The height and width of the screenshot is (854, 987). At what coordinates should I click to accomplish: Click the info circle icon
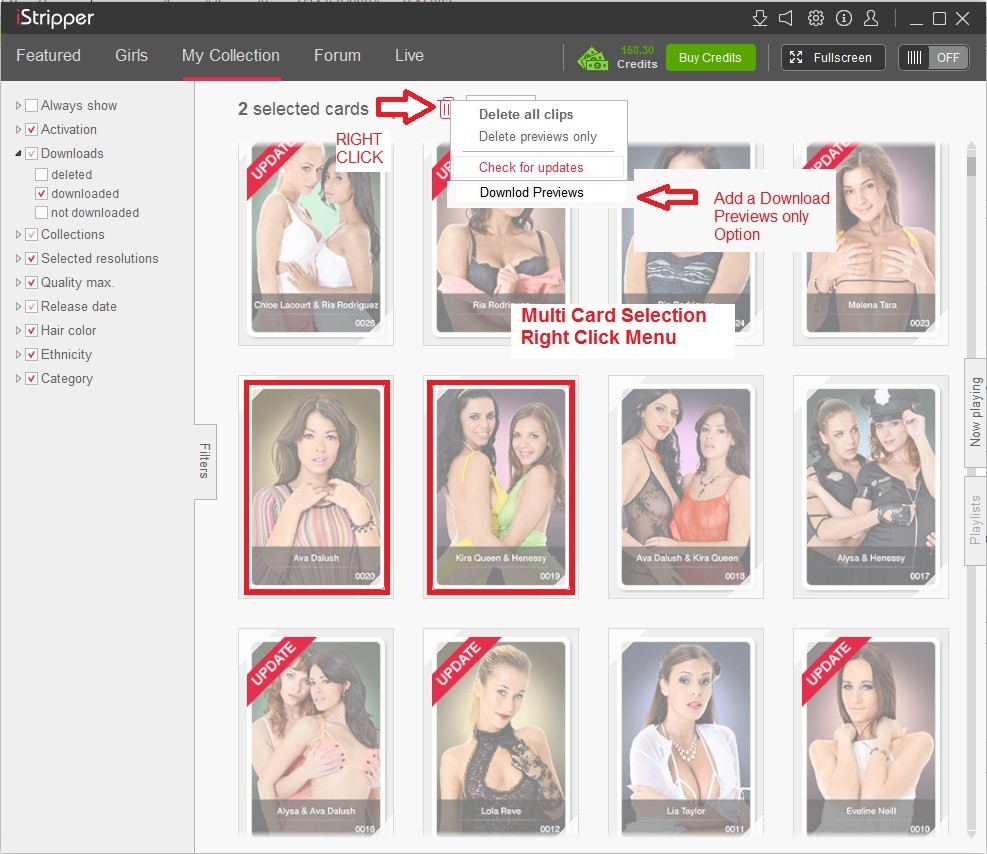click(843, 18)
